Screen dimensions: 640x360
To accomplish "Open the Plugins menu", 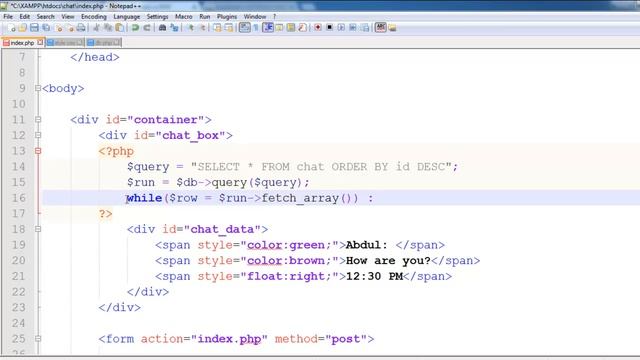I will tap(227, 16).
